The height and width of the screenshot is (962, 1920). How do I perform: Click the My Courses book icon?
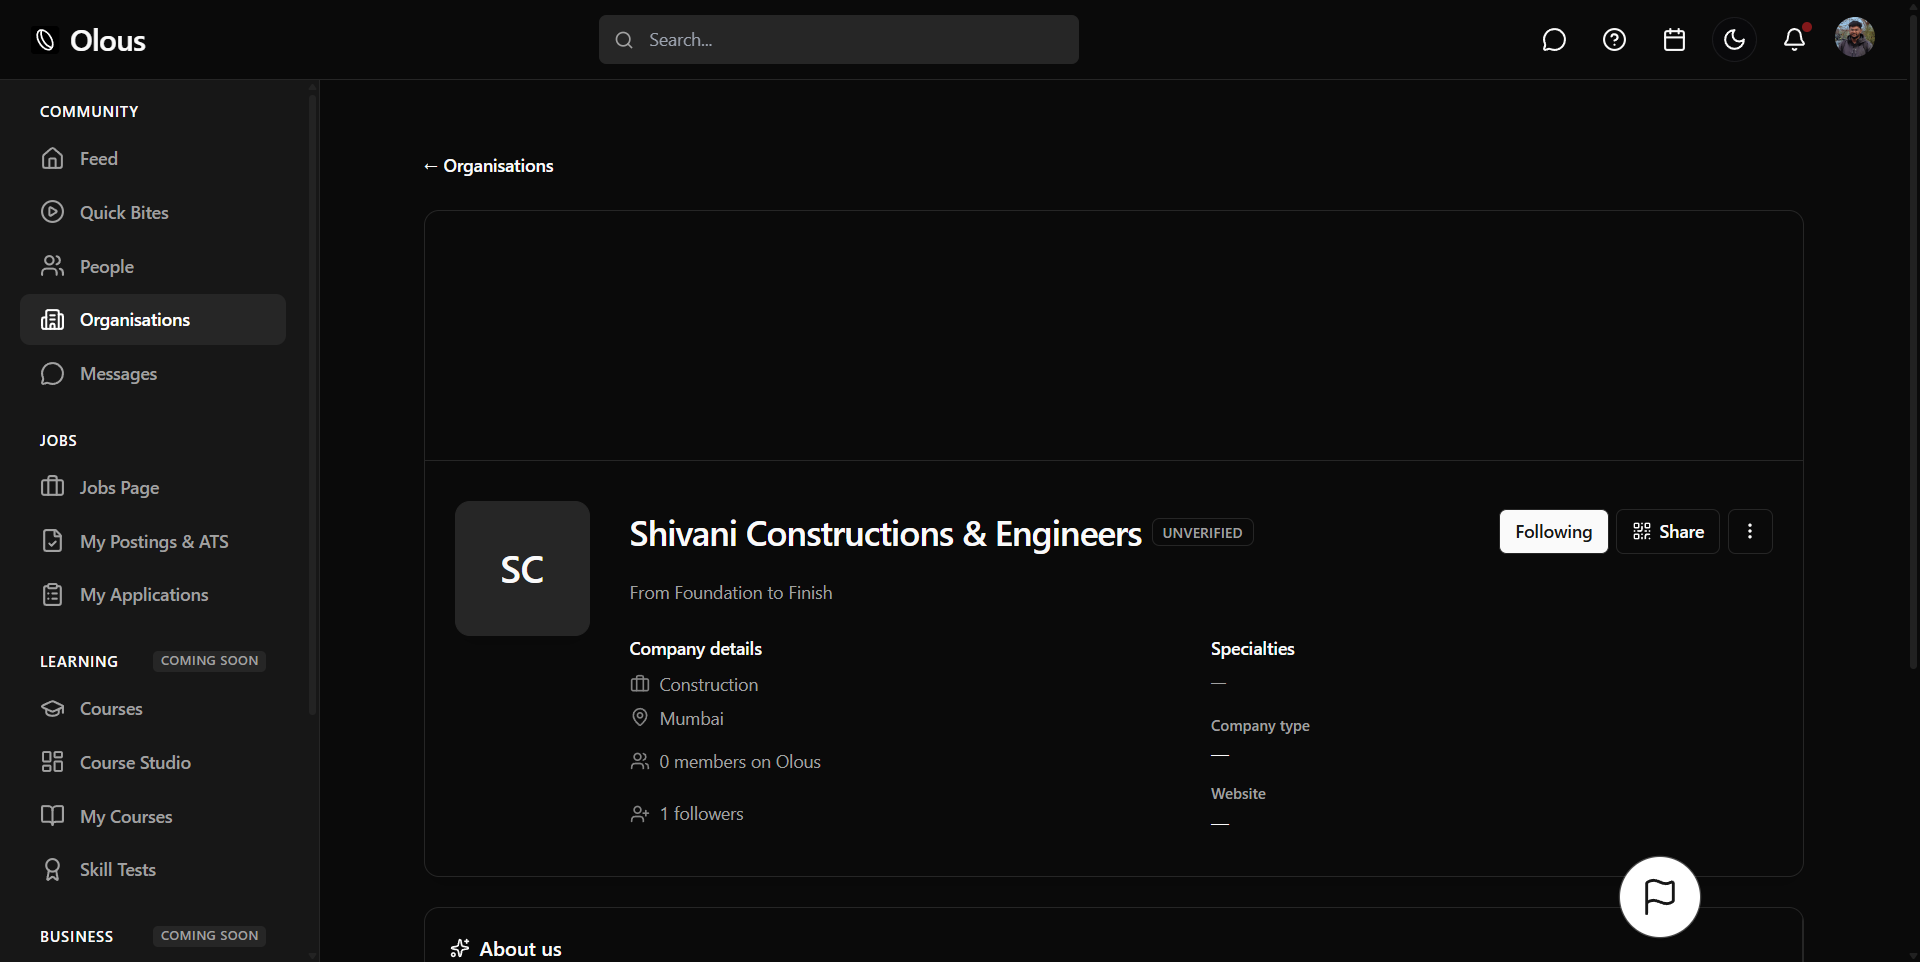(52, 816)
